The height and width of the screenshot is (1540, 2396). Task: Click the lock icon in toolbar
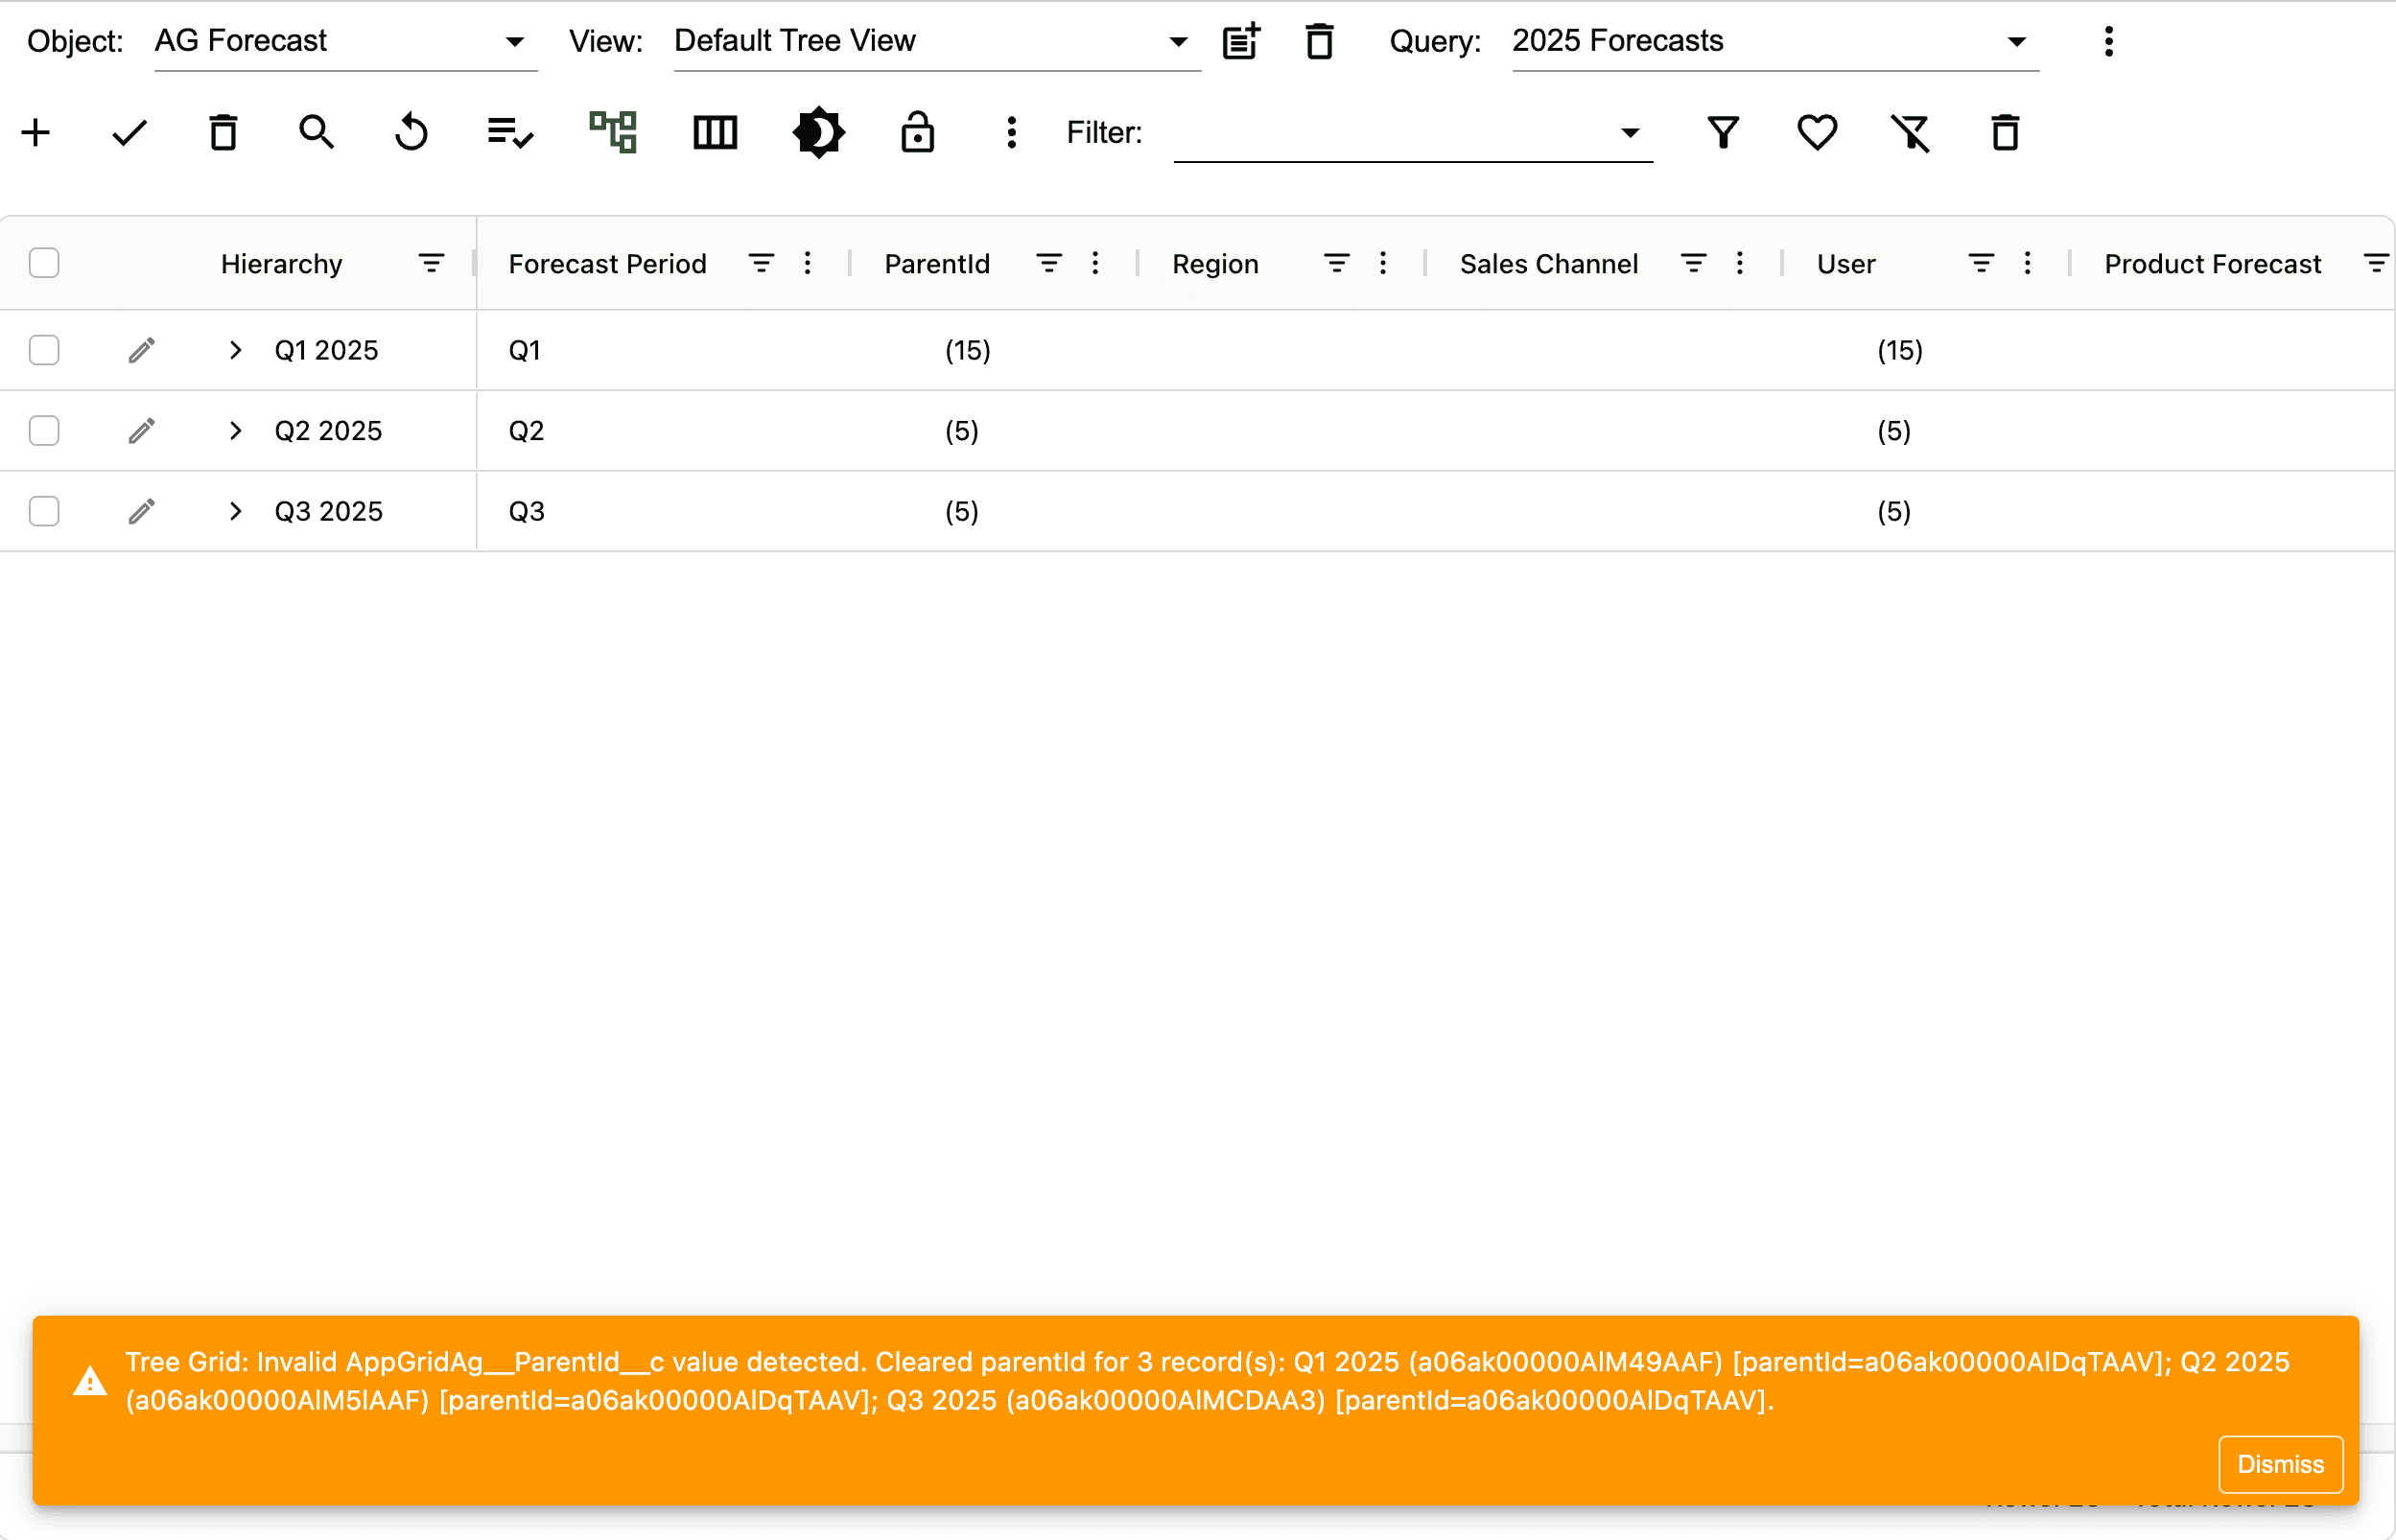click(x=917, y=132)
